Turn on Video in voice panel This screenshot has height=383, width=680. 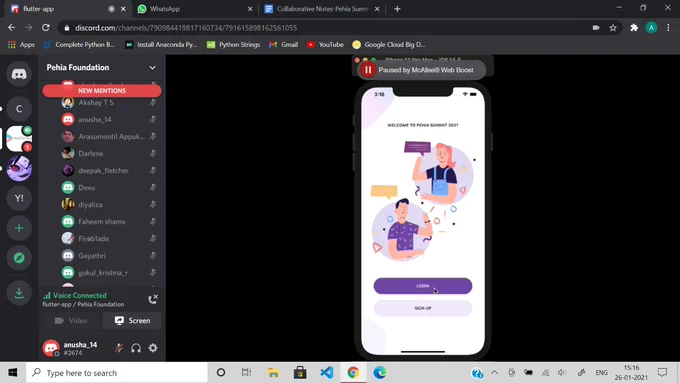click(x=72, y=321)
